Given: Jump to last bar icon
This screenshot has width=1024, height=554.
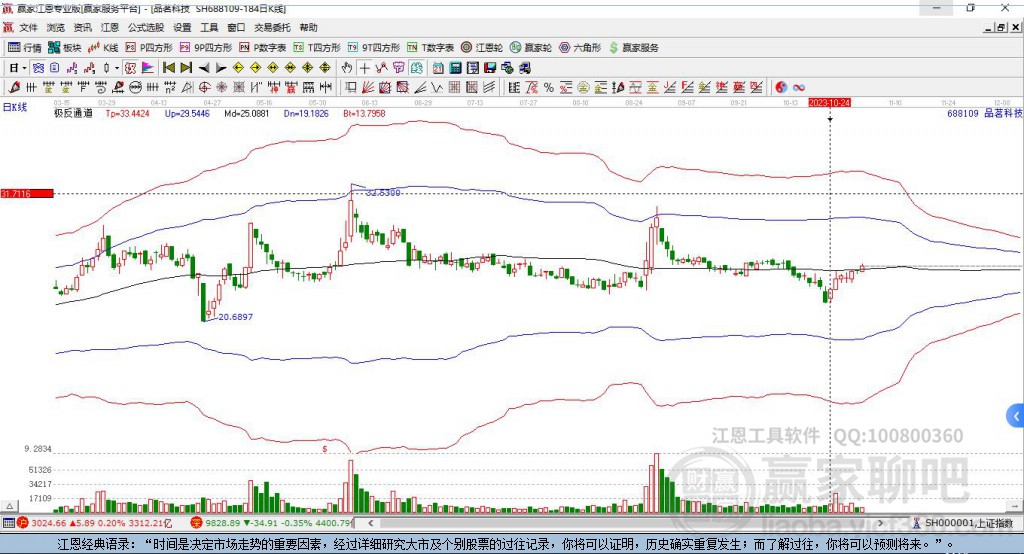Looking at the screenshot, I should click(x=186, y=68).
